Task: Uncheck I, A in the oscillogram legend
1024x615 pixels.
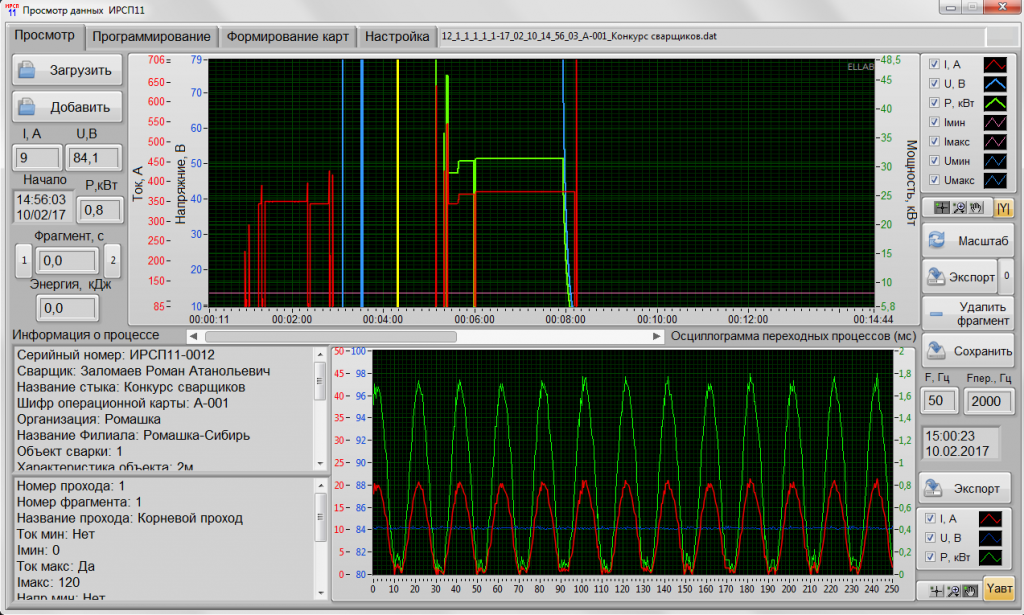Action: coord(931,518)
